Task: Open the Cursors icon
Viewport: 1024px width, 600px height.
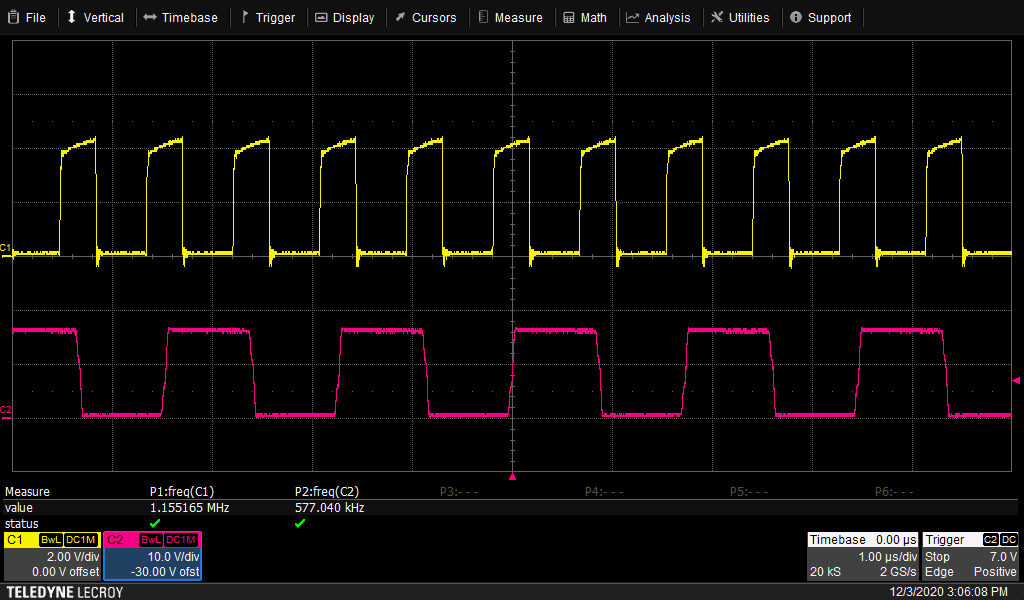Action: [398, 16]
